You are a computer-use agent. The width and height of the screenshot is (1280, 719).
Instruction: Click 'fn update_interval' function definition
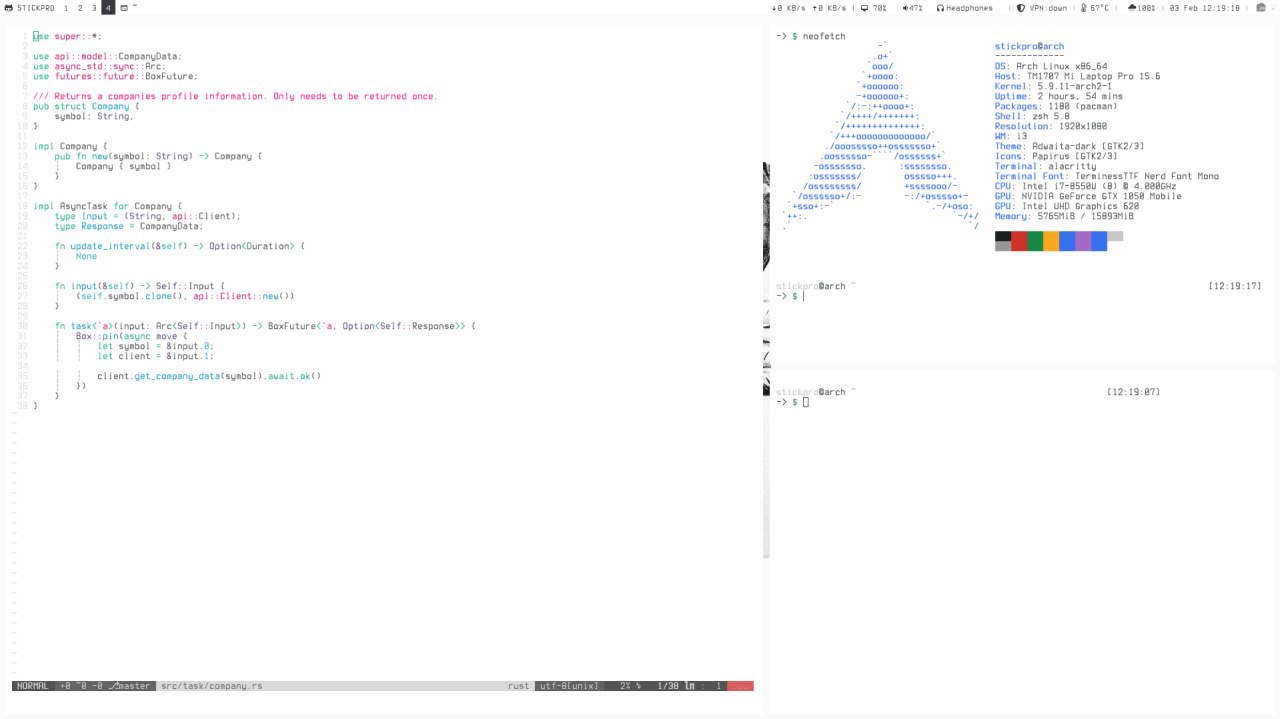coord(180,246)
